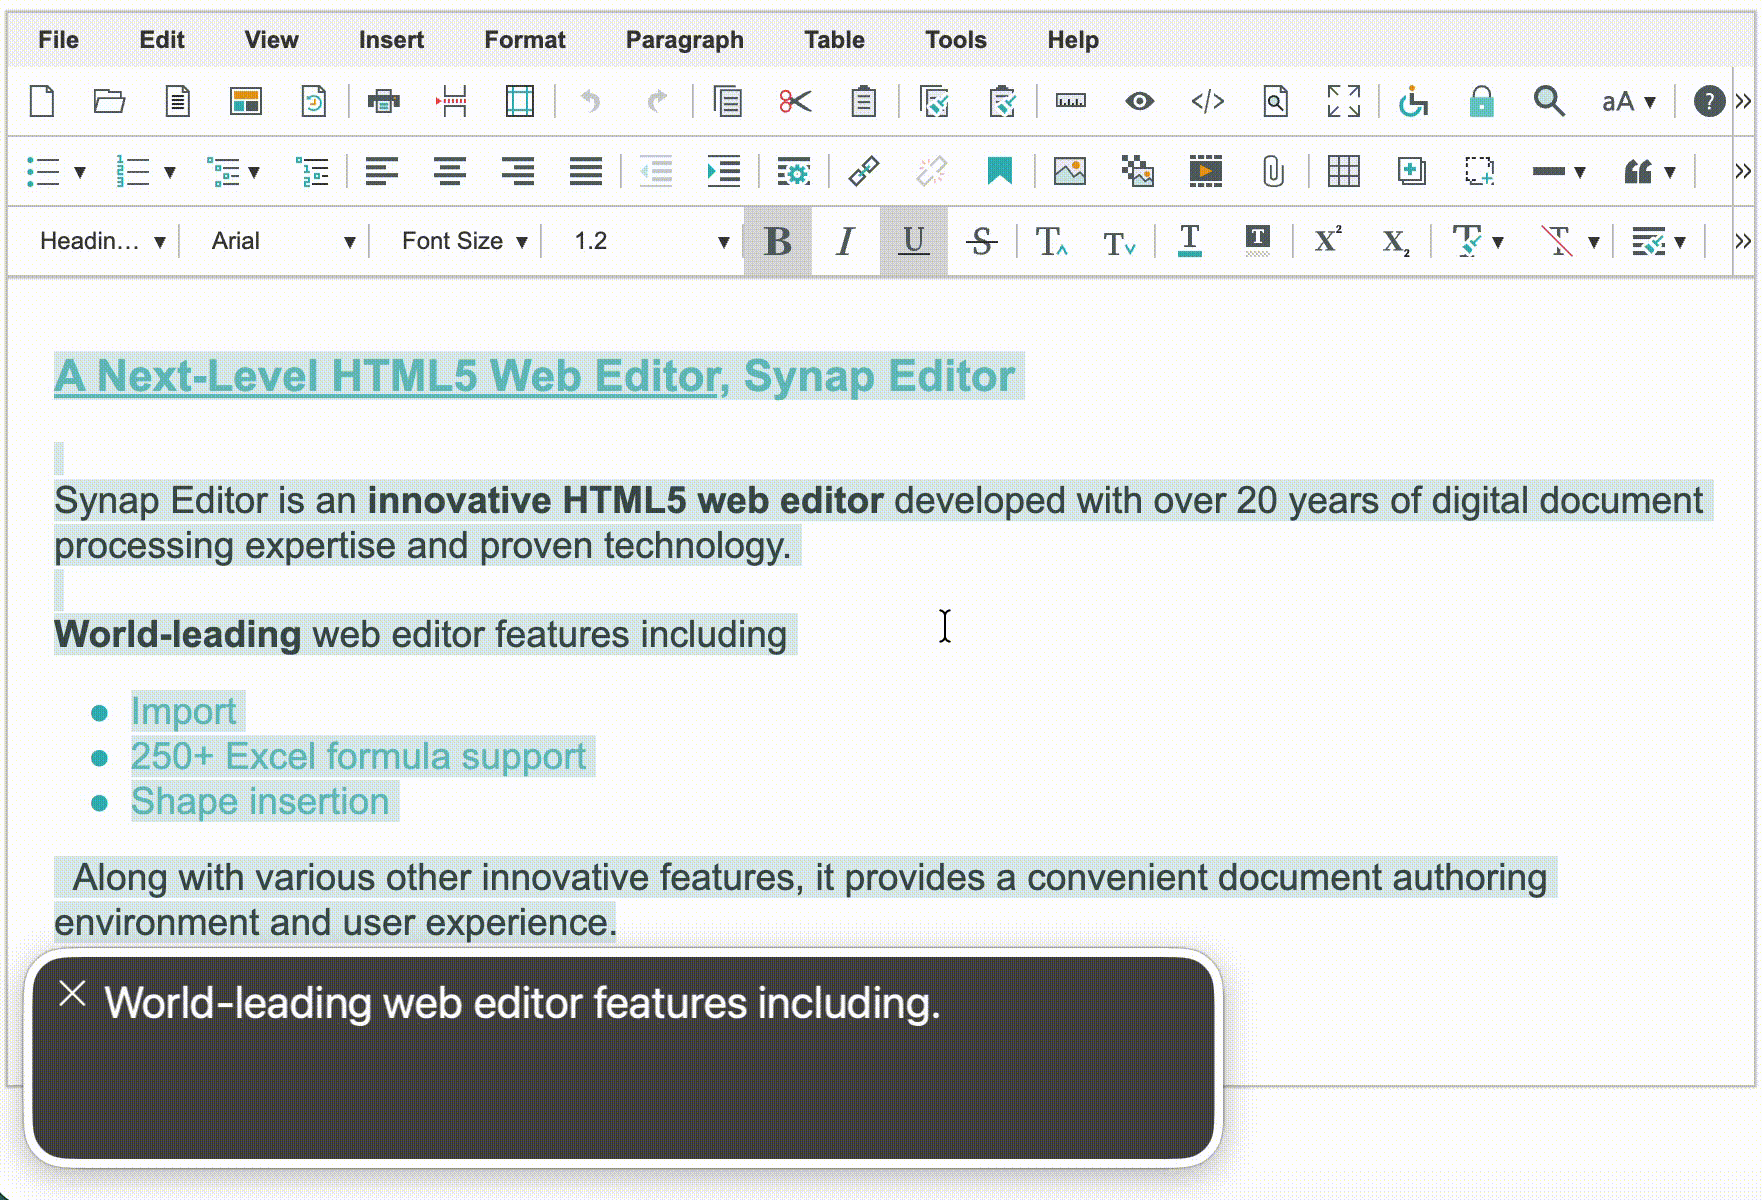Choose text background color button
The image size is (1762, 1200).
point(1257,241)
